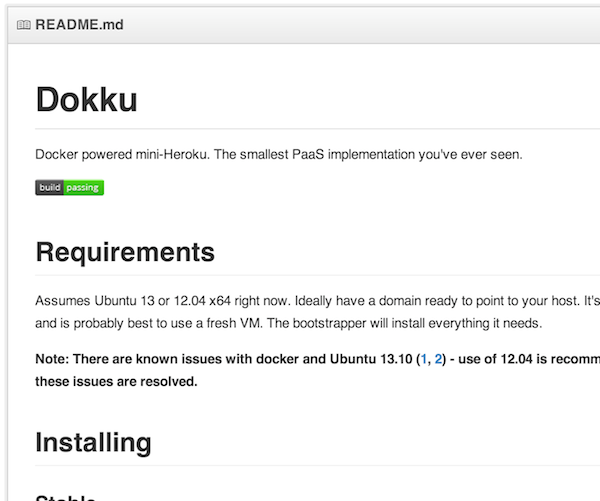Click the "these issues are resolved." bold line

(x=116, y=381)
